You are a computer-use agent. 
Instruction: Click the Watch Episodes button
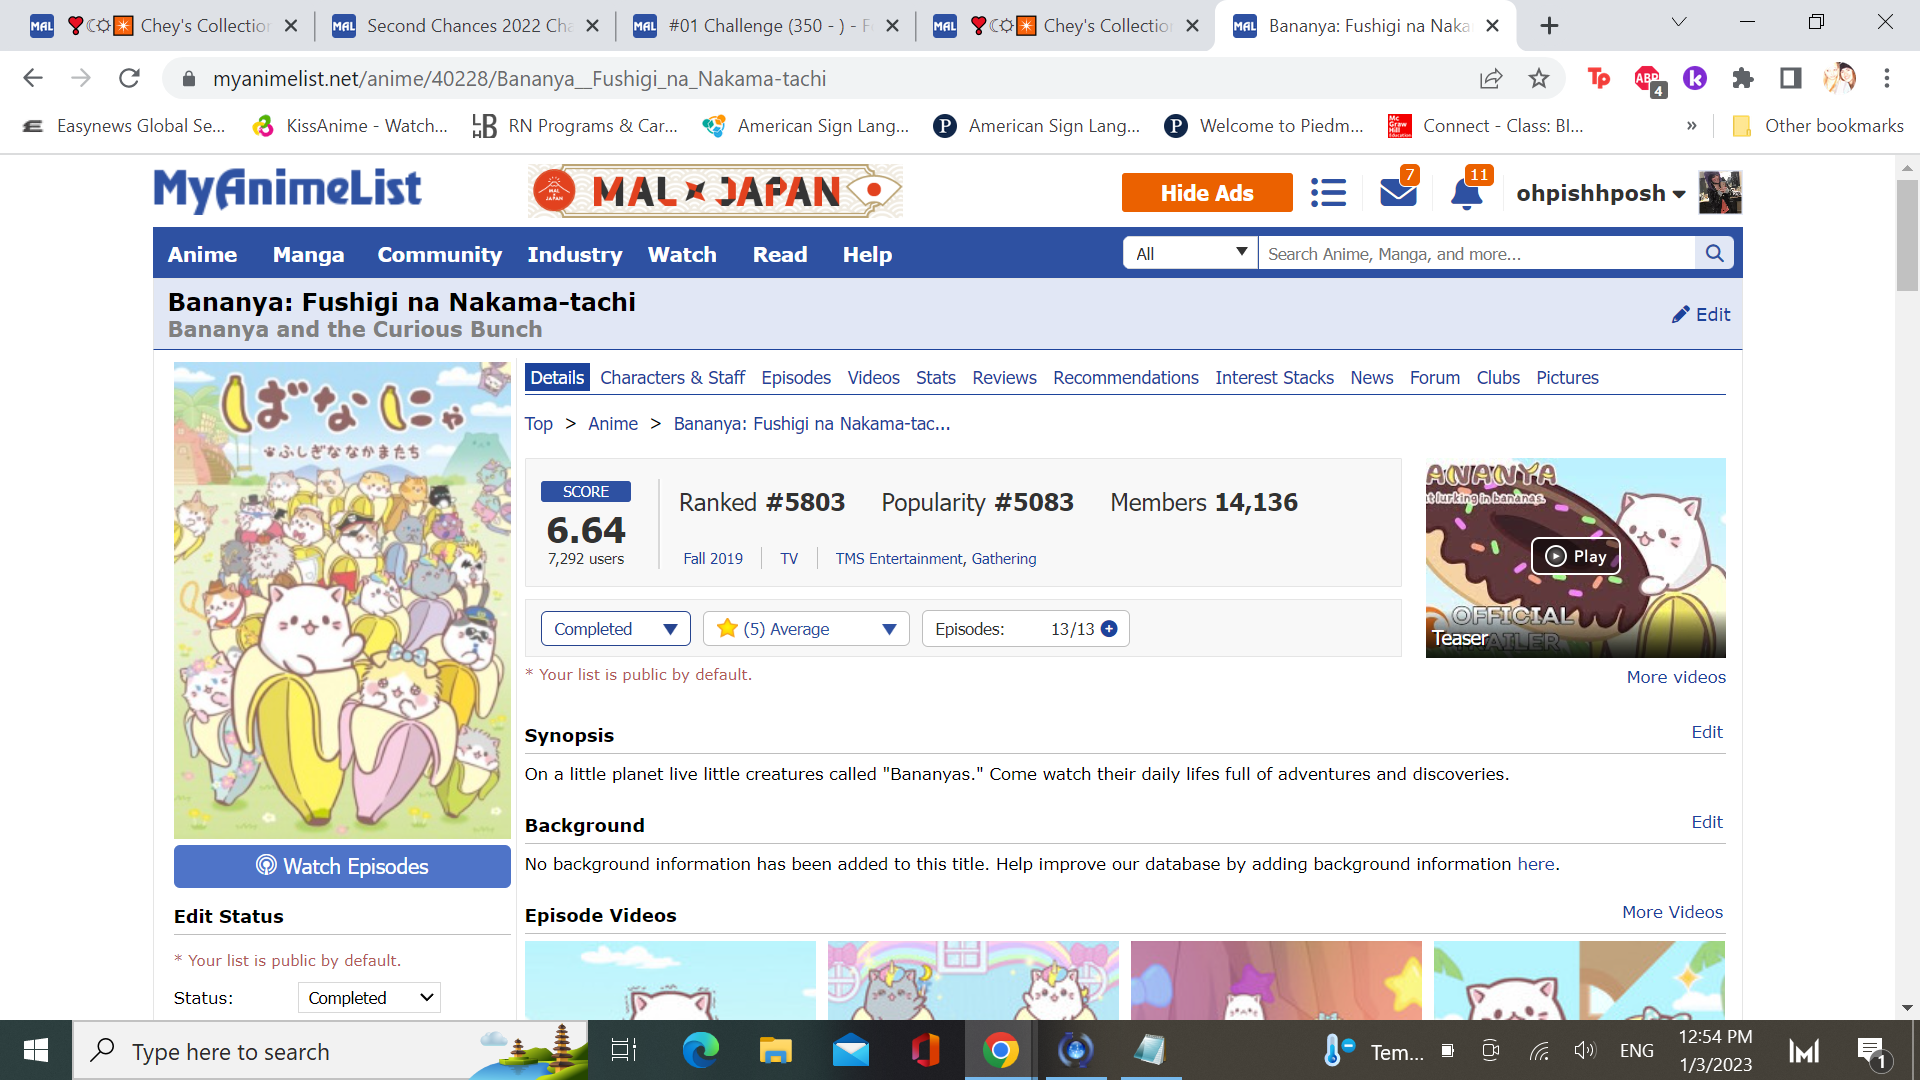point(342,866)
